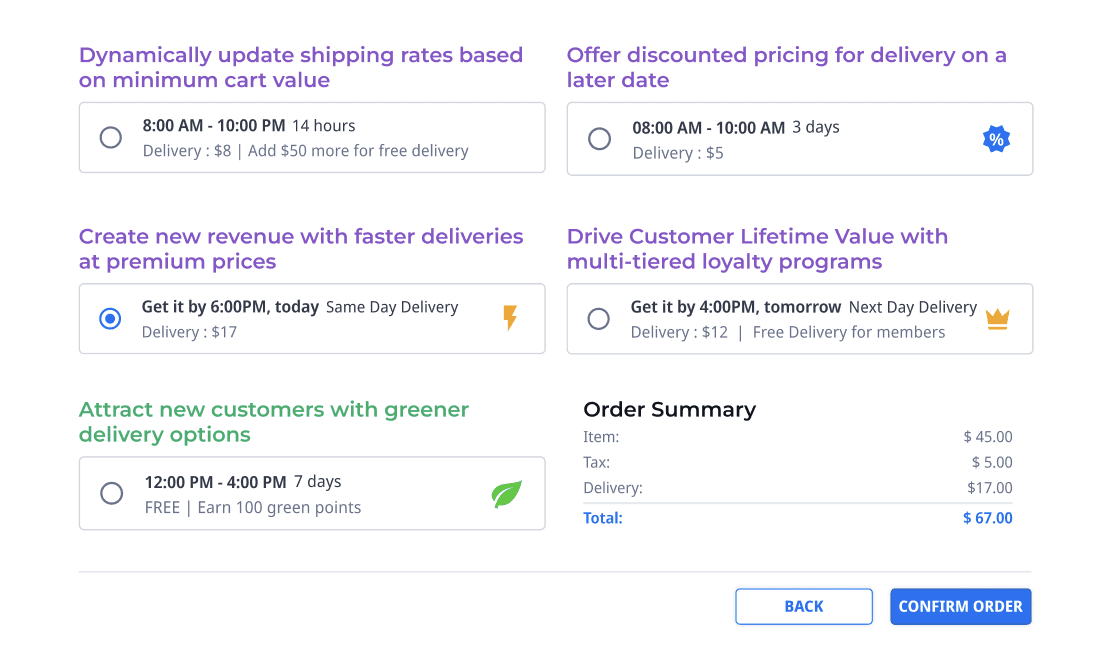1100x652 pixels.
Task: Click the Order Summary heading
Action: tap(669, 409)
